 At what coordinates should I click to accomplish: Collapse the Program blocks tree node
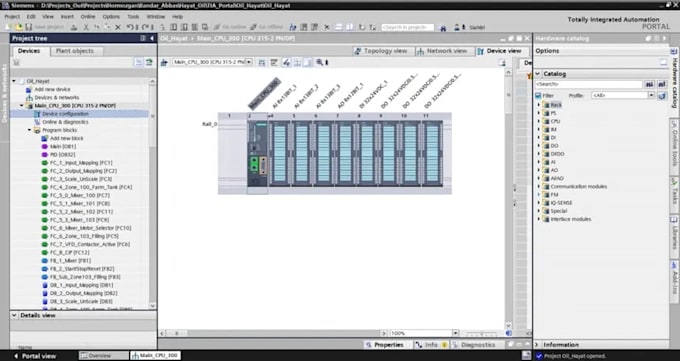pyautogui.click(x=29, y=130)
